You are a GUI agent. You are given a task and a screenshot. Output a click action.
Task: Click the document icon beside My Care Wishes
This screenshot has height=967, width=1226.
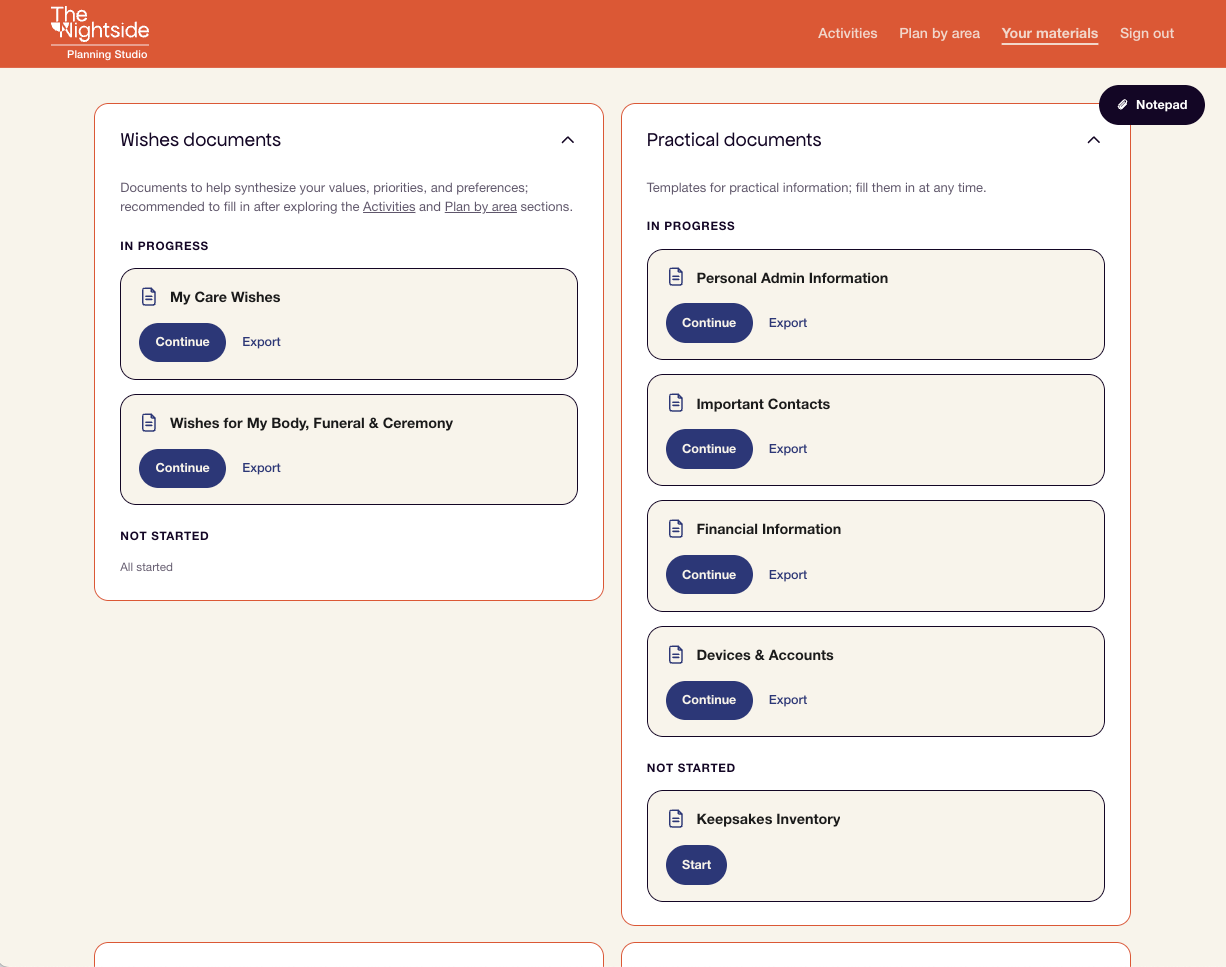(x=149, y=297)
